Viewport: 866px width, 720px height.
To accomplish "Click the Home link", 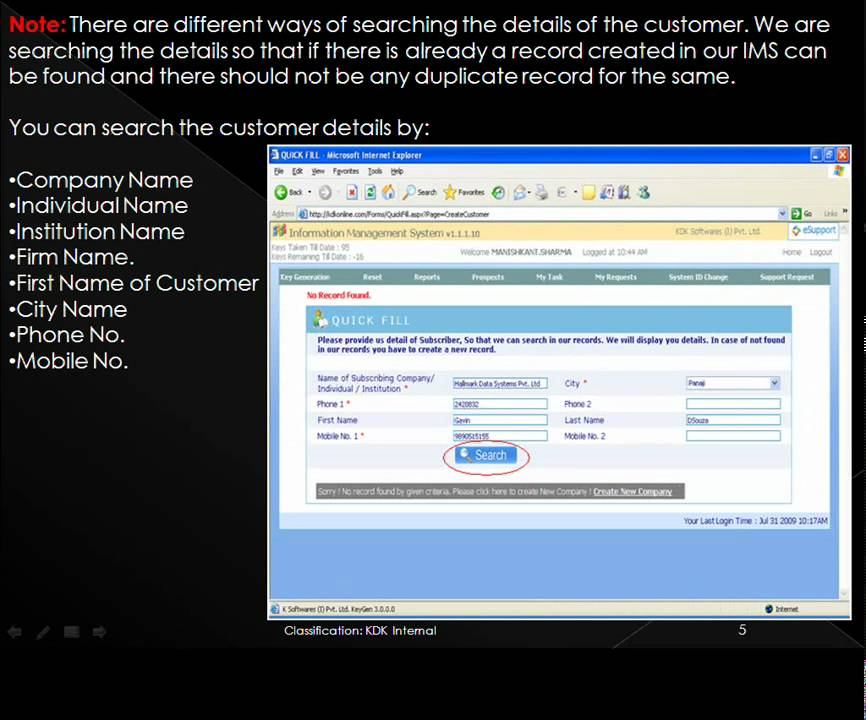I will pos(791,252).
